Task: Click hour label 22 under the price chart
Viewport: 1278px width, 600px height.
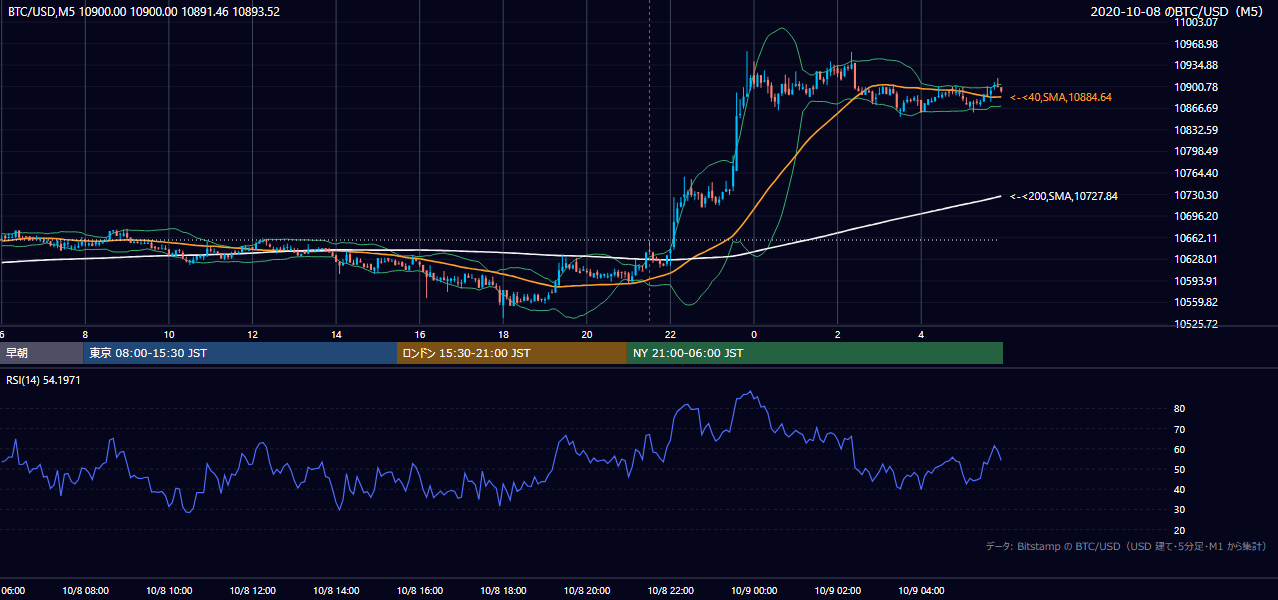Action: click(671, 334)
